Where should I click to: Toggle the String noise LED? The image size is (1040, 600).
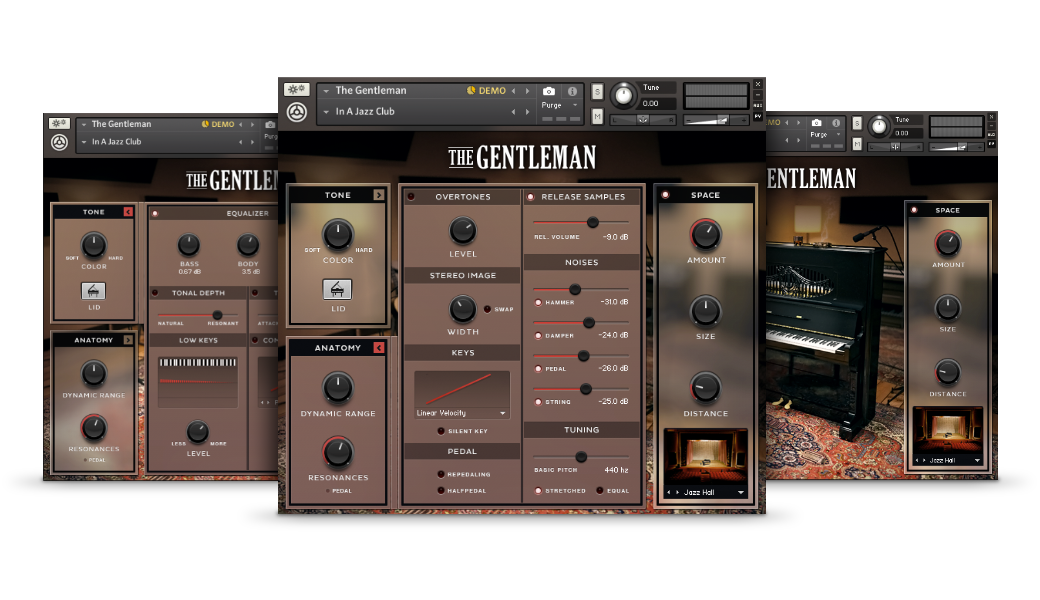coord(538,402)
